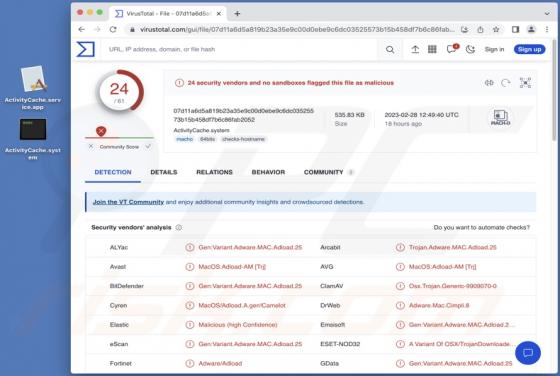Click the ESET-NOD32 vendor name

pyautogui.click(x=340, y=344)
